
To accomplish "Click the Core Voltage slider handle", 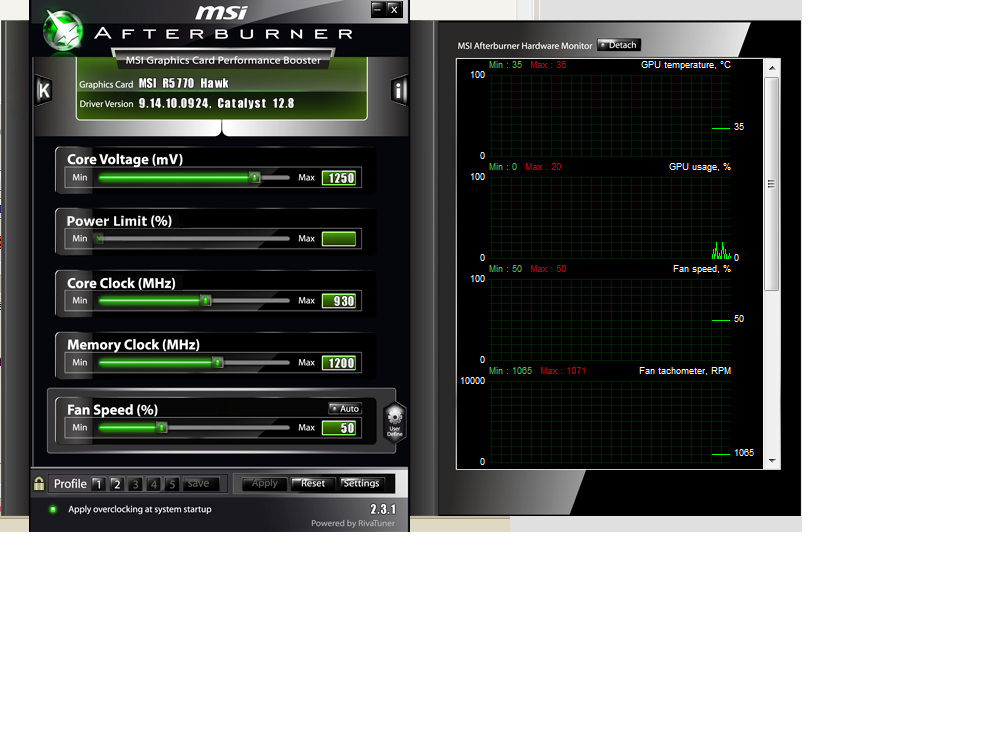I will pos(254,177).
